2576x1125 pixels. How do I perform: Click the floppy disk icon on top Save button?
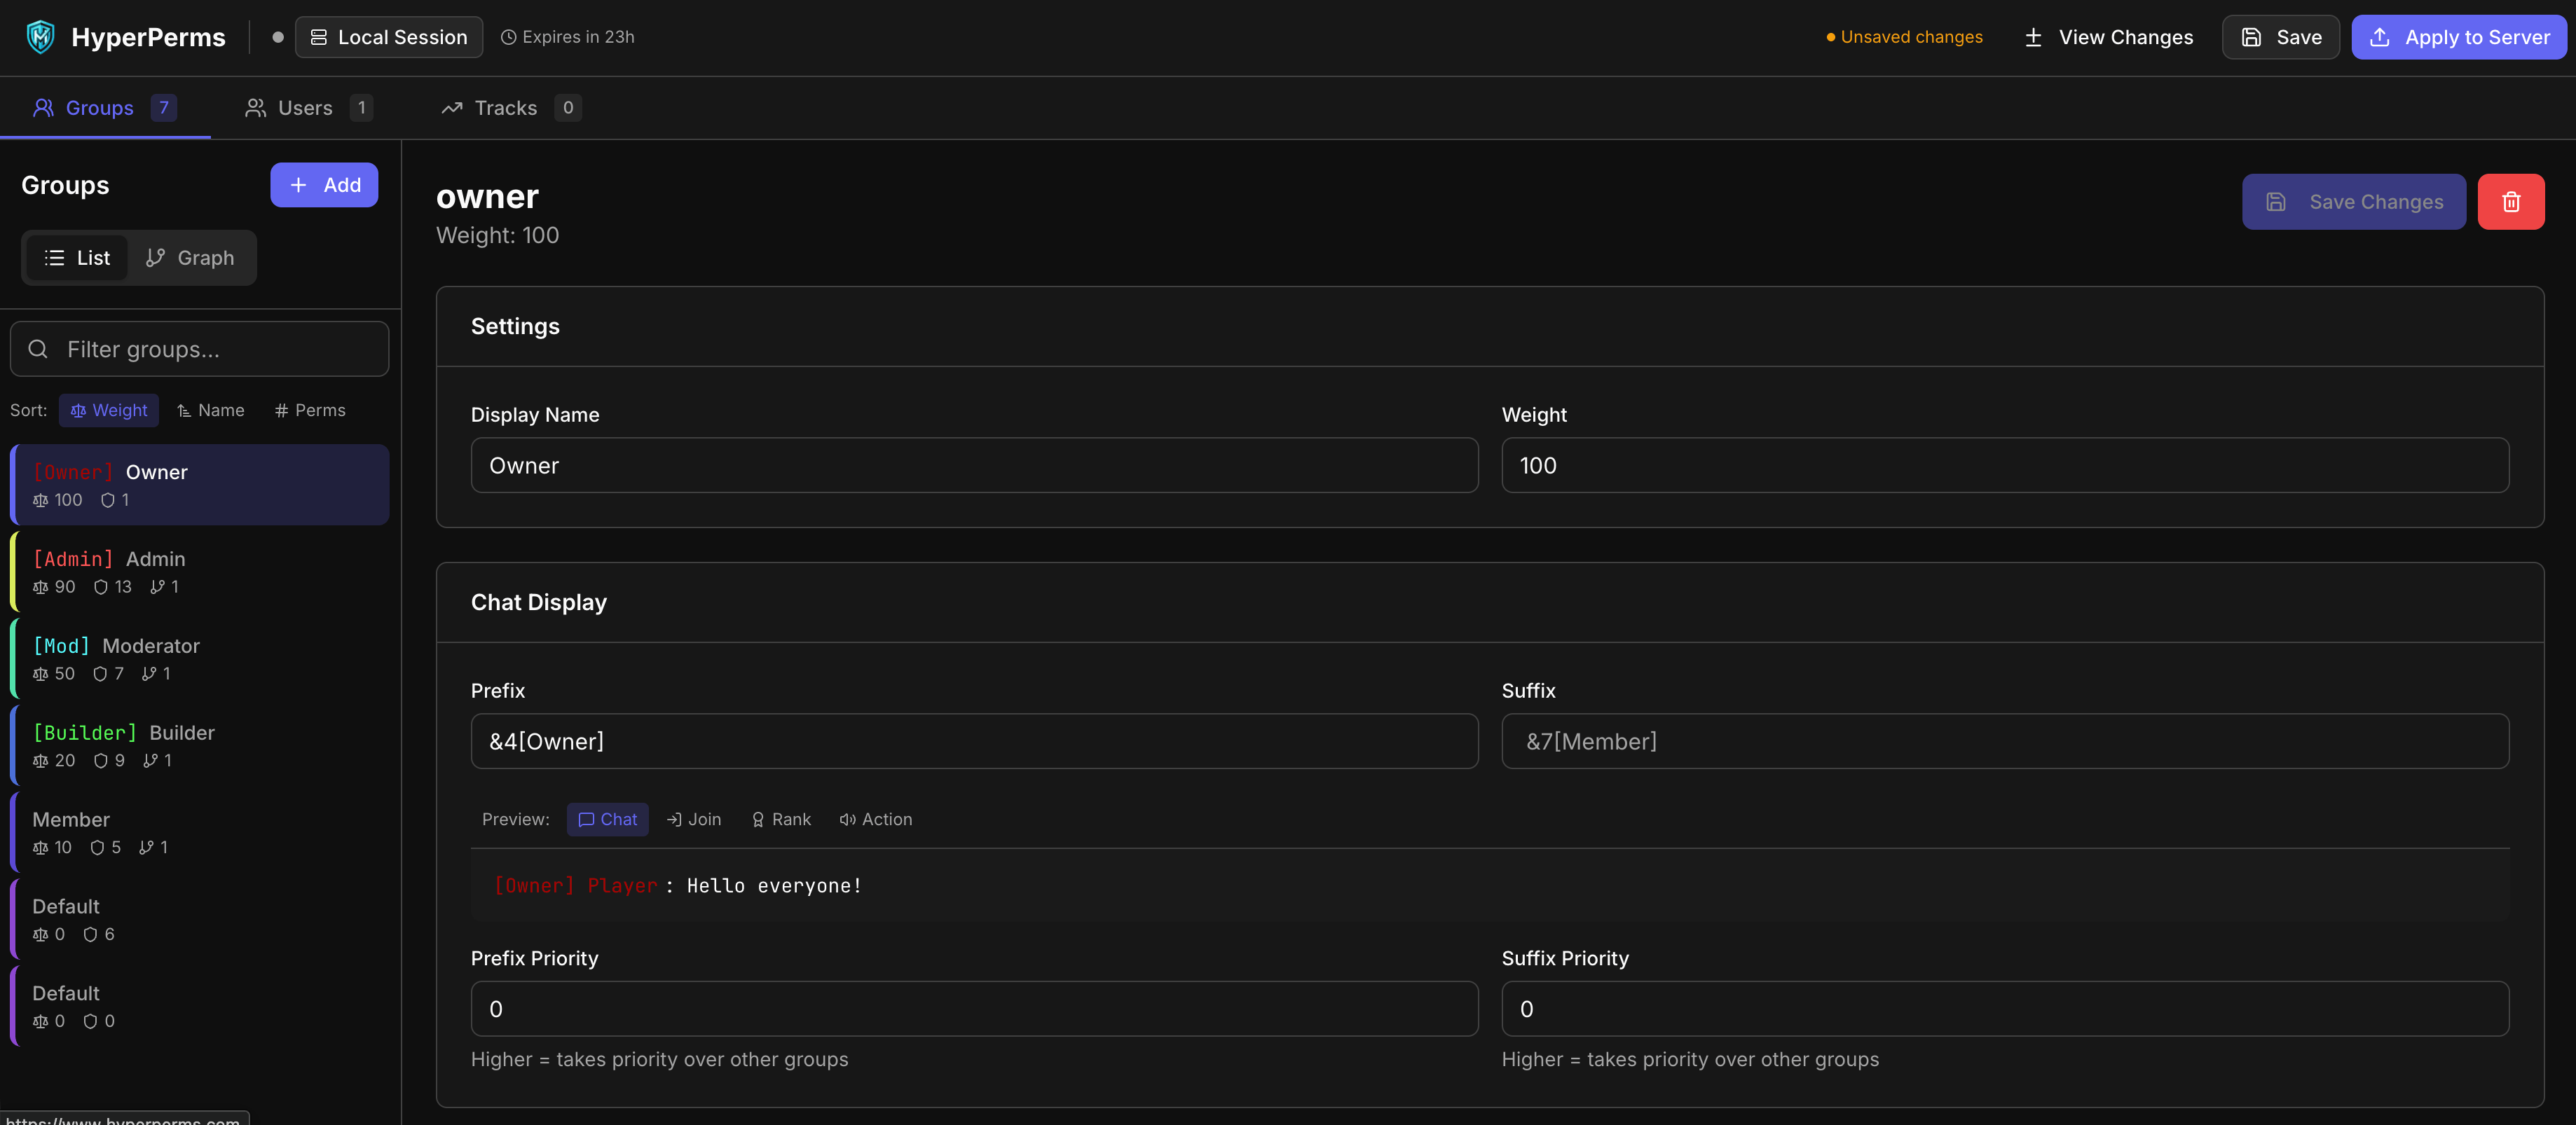(x=2251, y=37)
